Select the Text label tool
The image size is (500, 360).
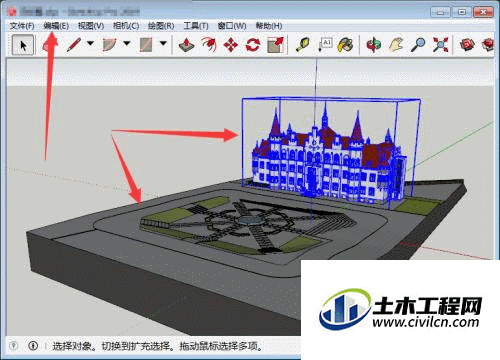click(x=325, y=45)
